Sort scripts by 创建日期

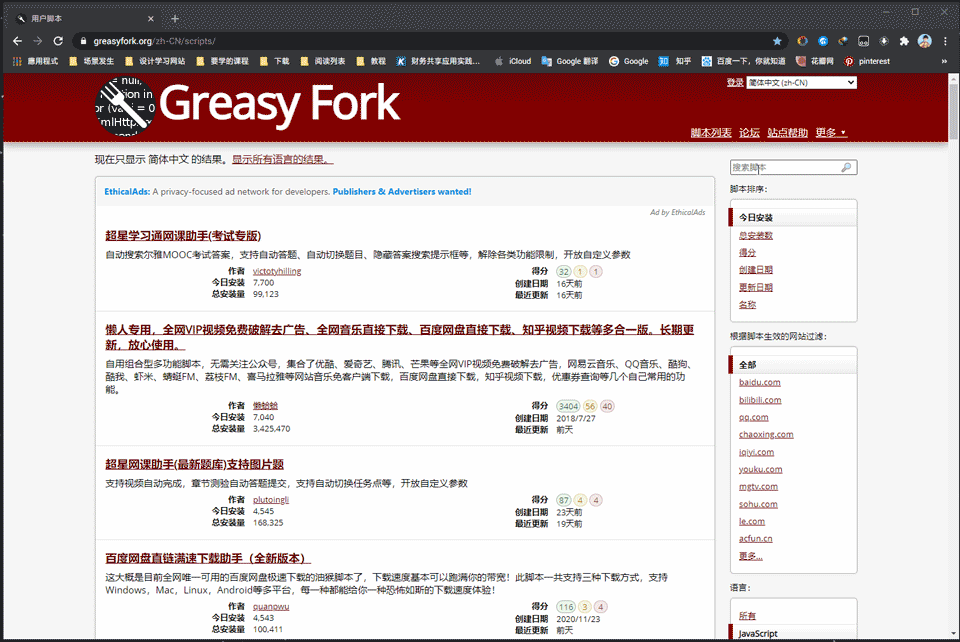click(756, 270)
